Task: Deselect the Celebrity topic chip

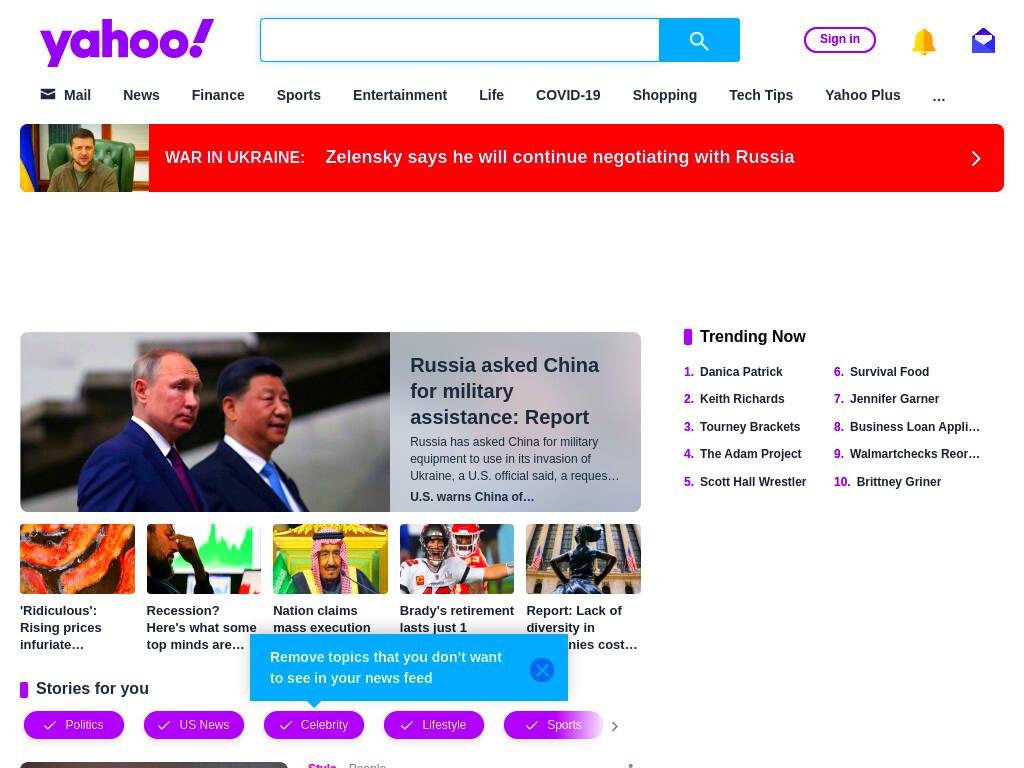Action: pos(314,725)
